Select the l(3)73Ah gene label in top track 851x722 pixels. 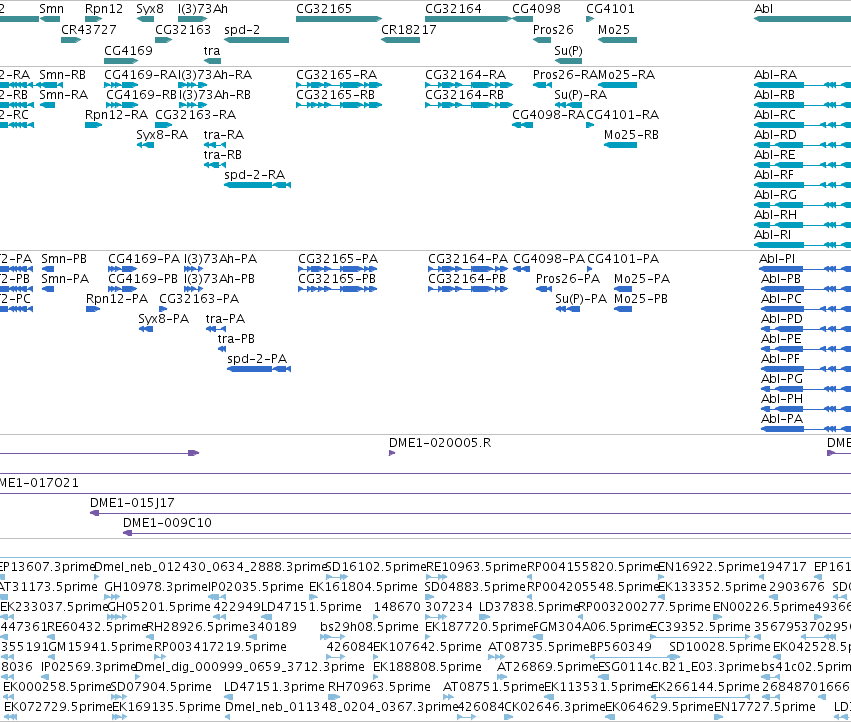pos(203,9)
